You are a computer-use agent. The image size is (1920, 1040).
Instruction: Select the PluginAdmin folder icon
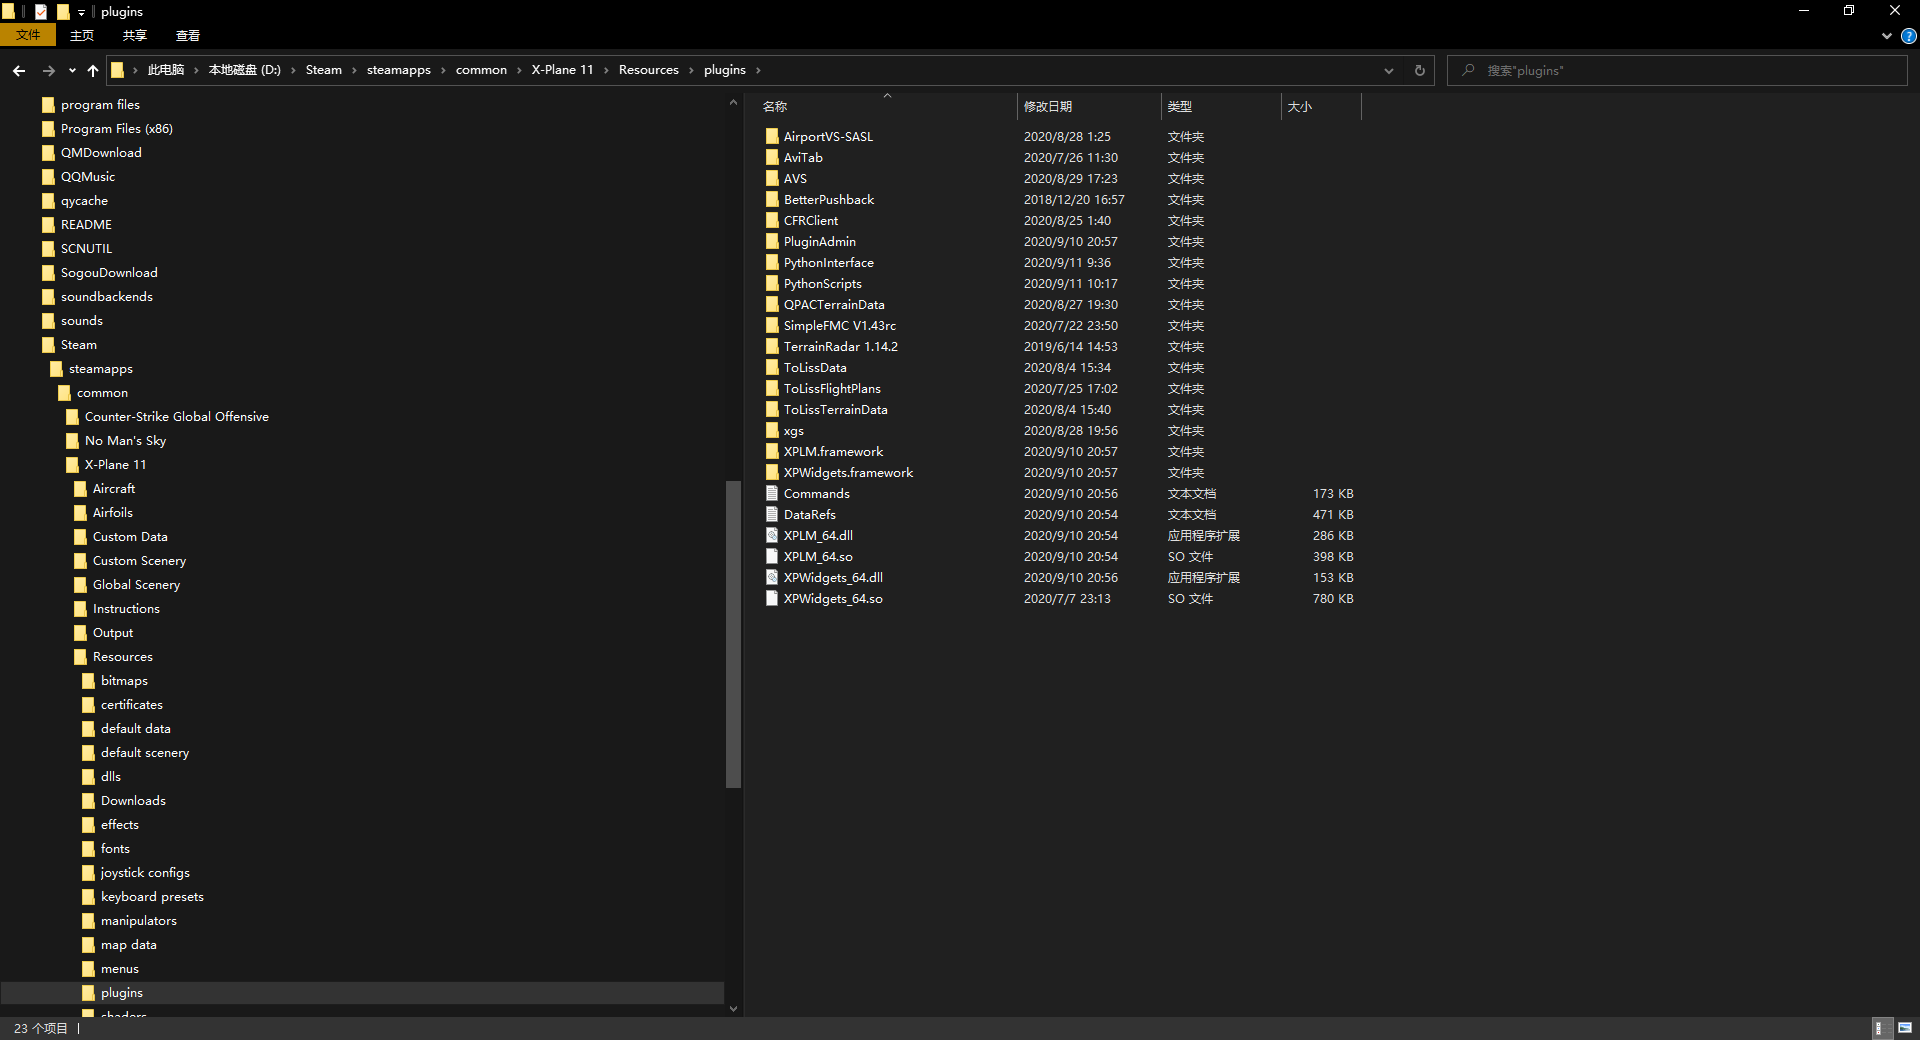click(x=772, y=241)
